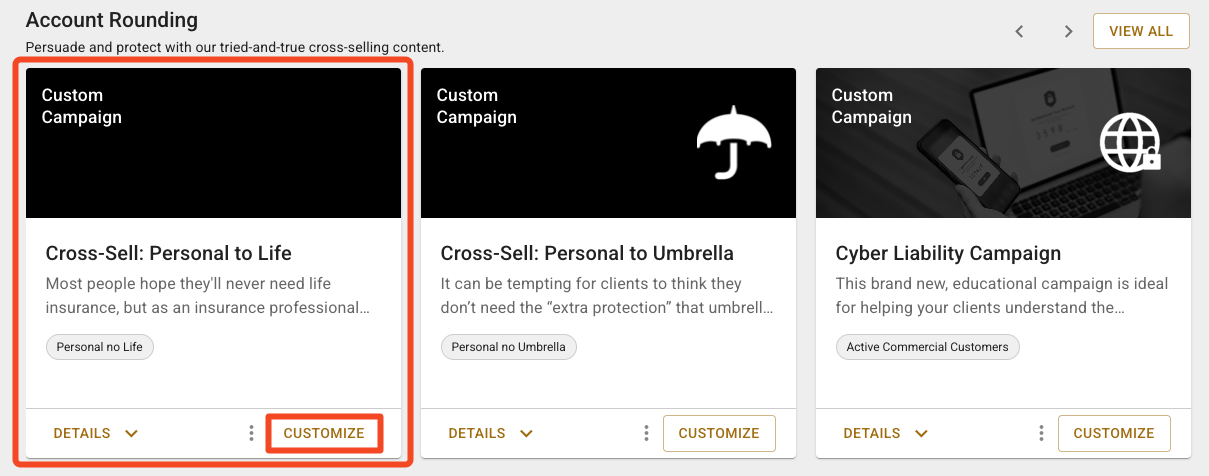Customize the Personal to Life campaign

coord(324,433)
